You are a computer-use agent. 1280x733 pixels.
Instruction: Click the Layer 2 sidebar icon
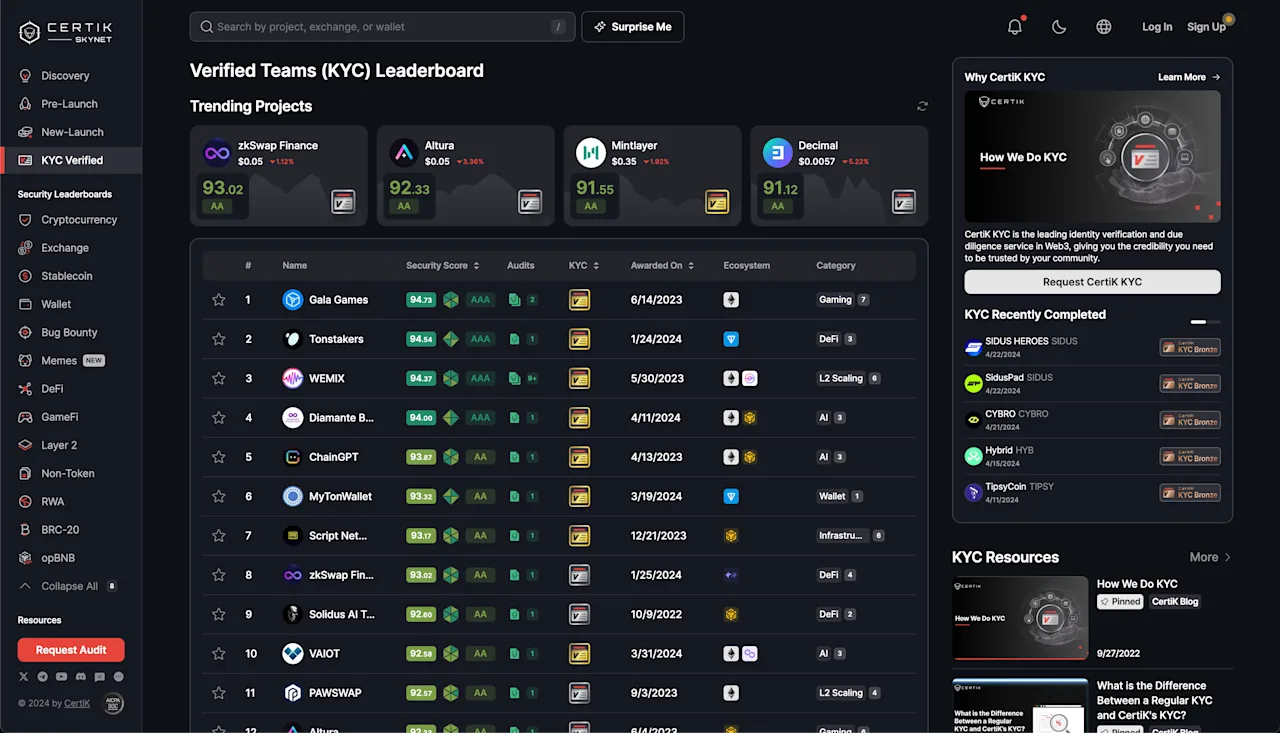[x=25, y=445]
